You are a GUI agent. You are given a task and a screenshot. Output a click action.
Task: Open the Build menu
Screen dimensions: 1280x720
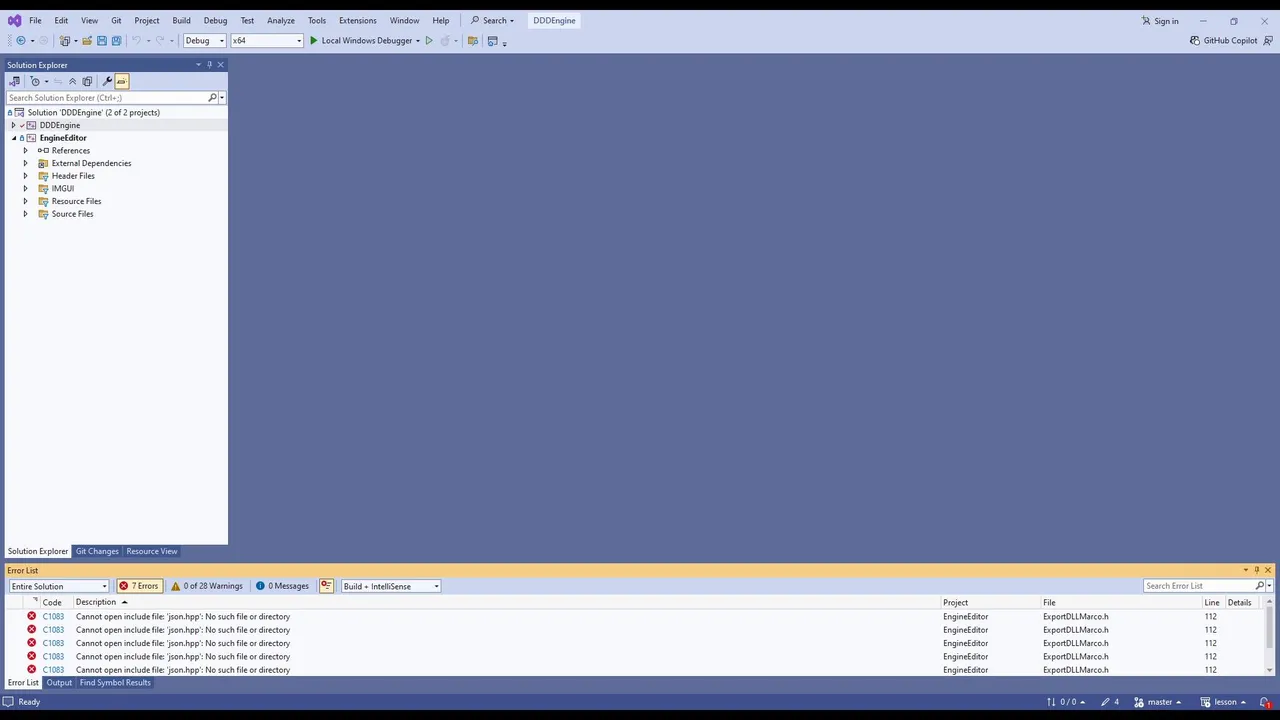[x=181, y=21]
